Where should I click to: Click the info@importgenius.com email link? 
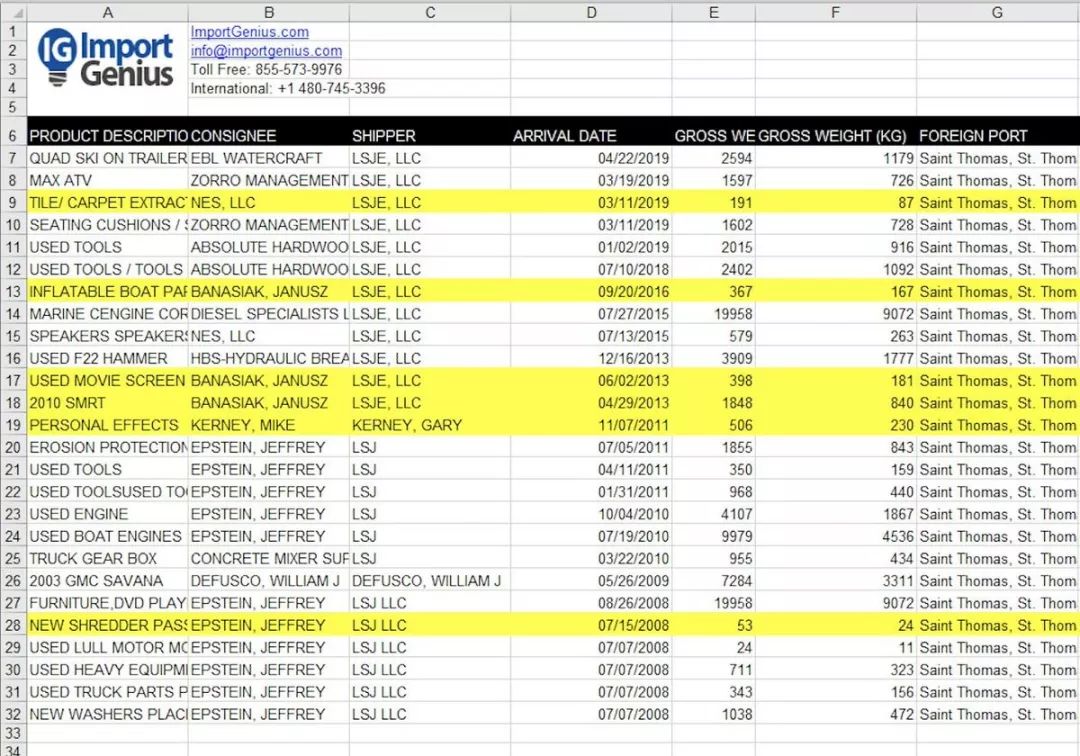pos(266,51)
